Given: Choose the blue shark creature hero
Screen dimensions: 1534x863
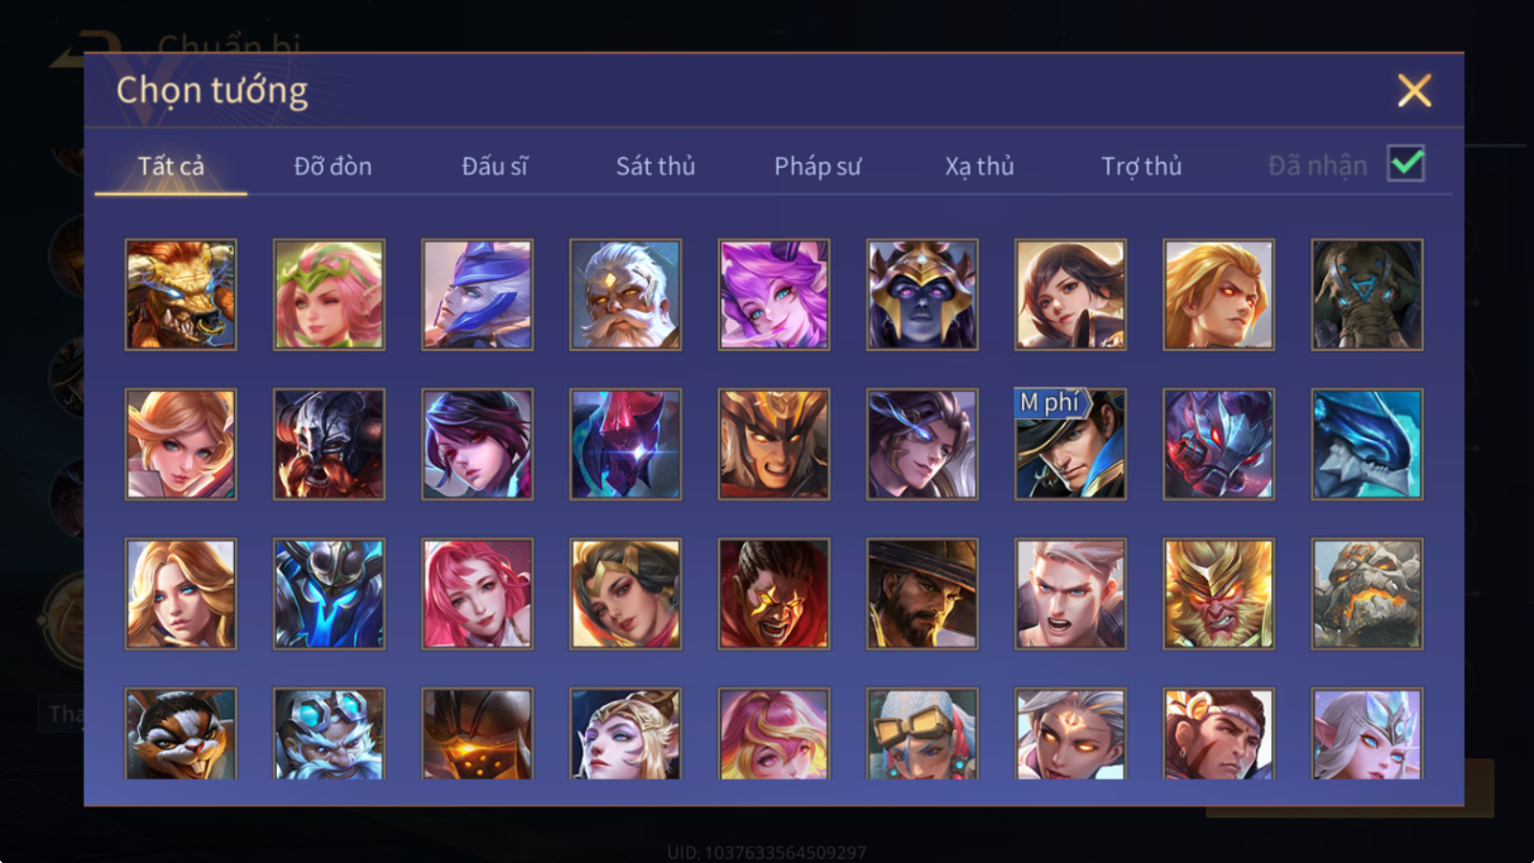Looking at the screenshot, I should (1367, 444).
